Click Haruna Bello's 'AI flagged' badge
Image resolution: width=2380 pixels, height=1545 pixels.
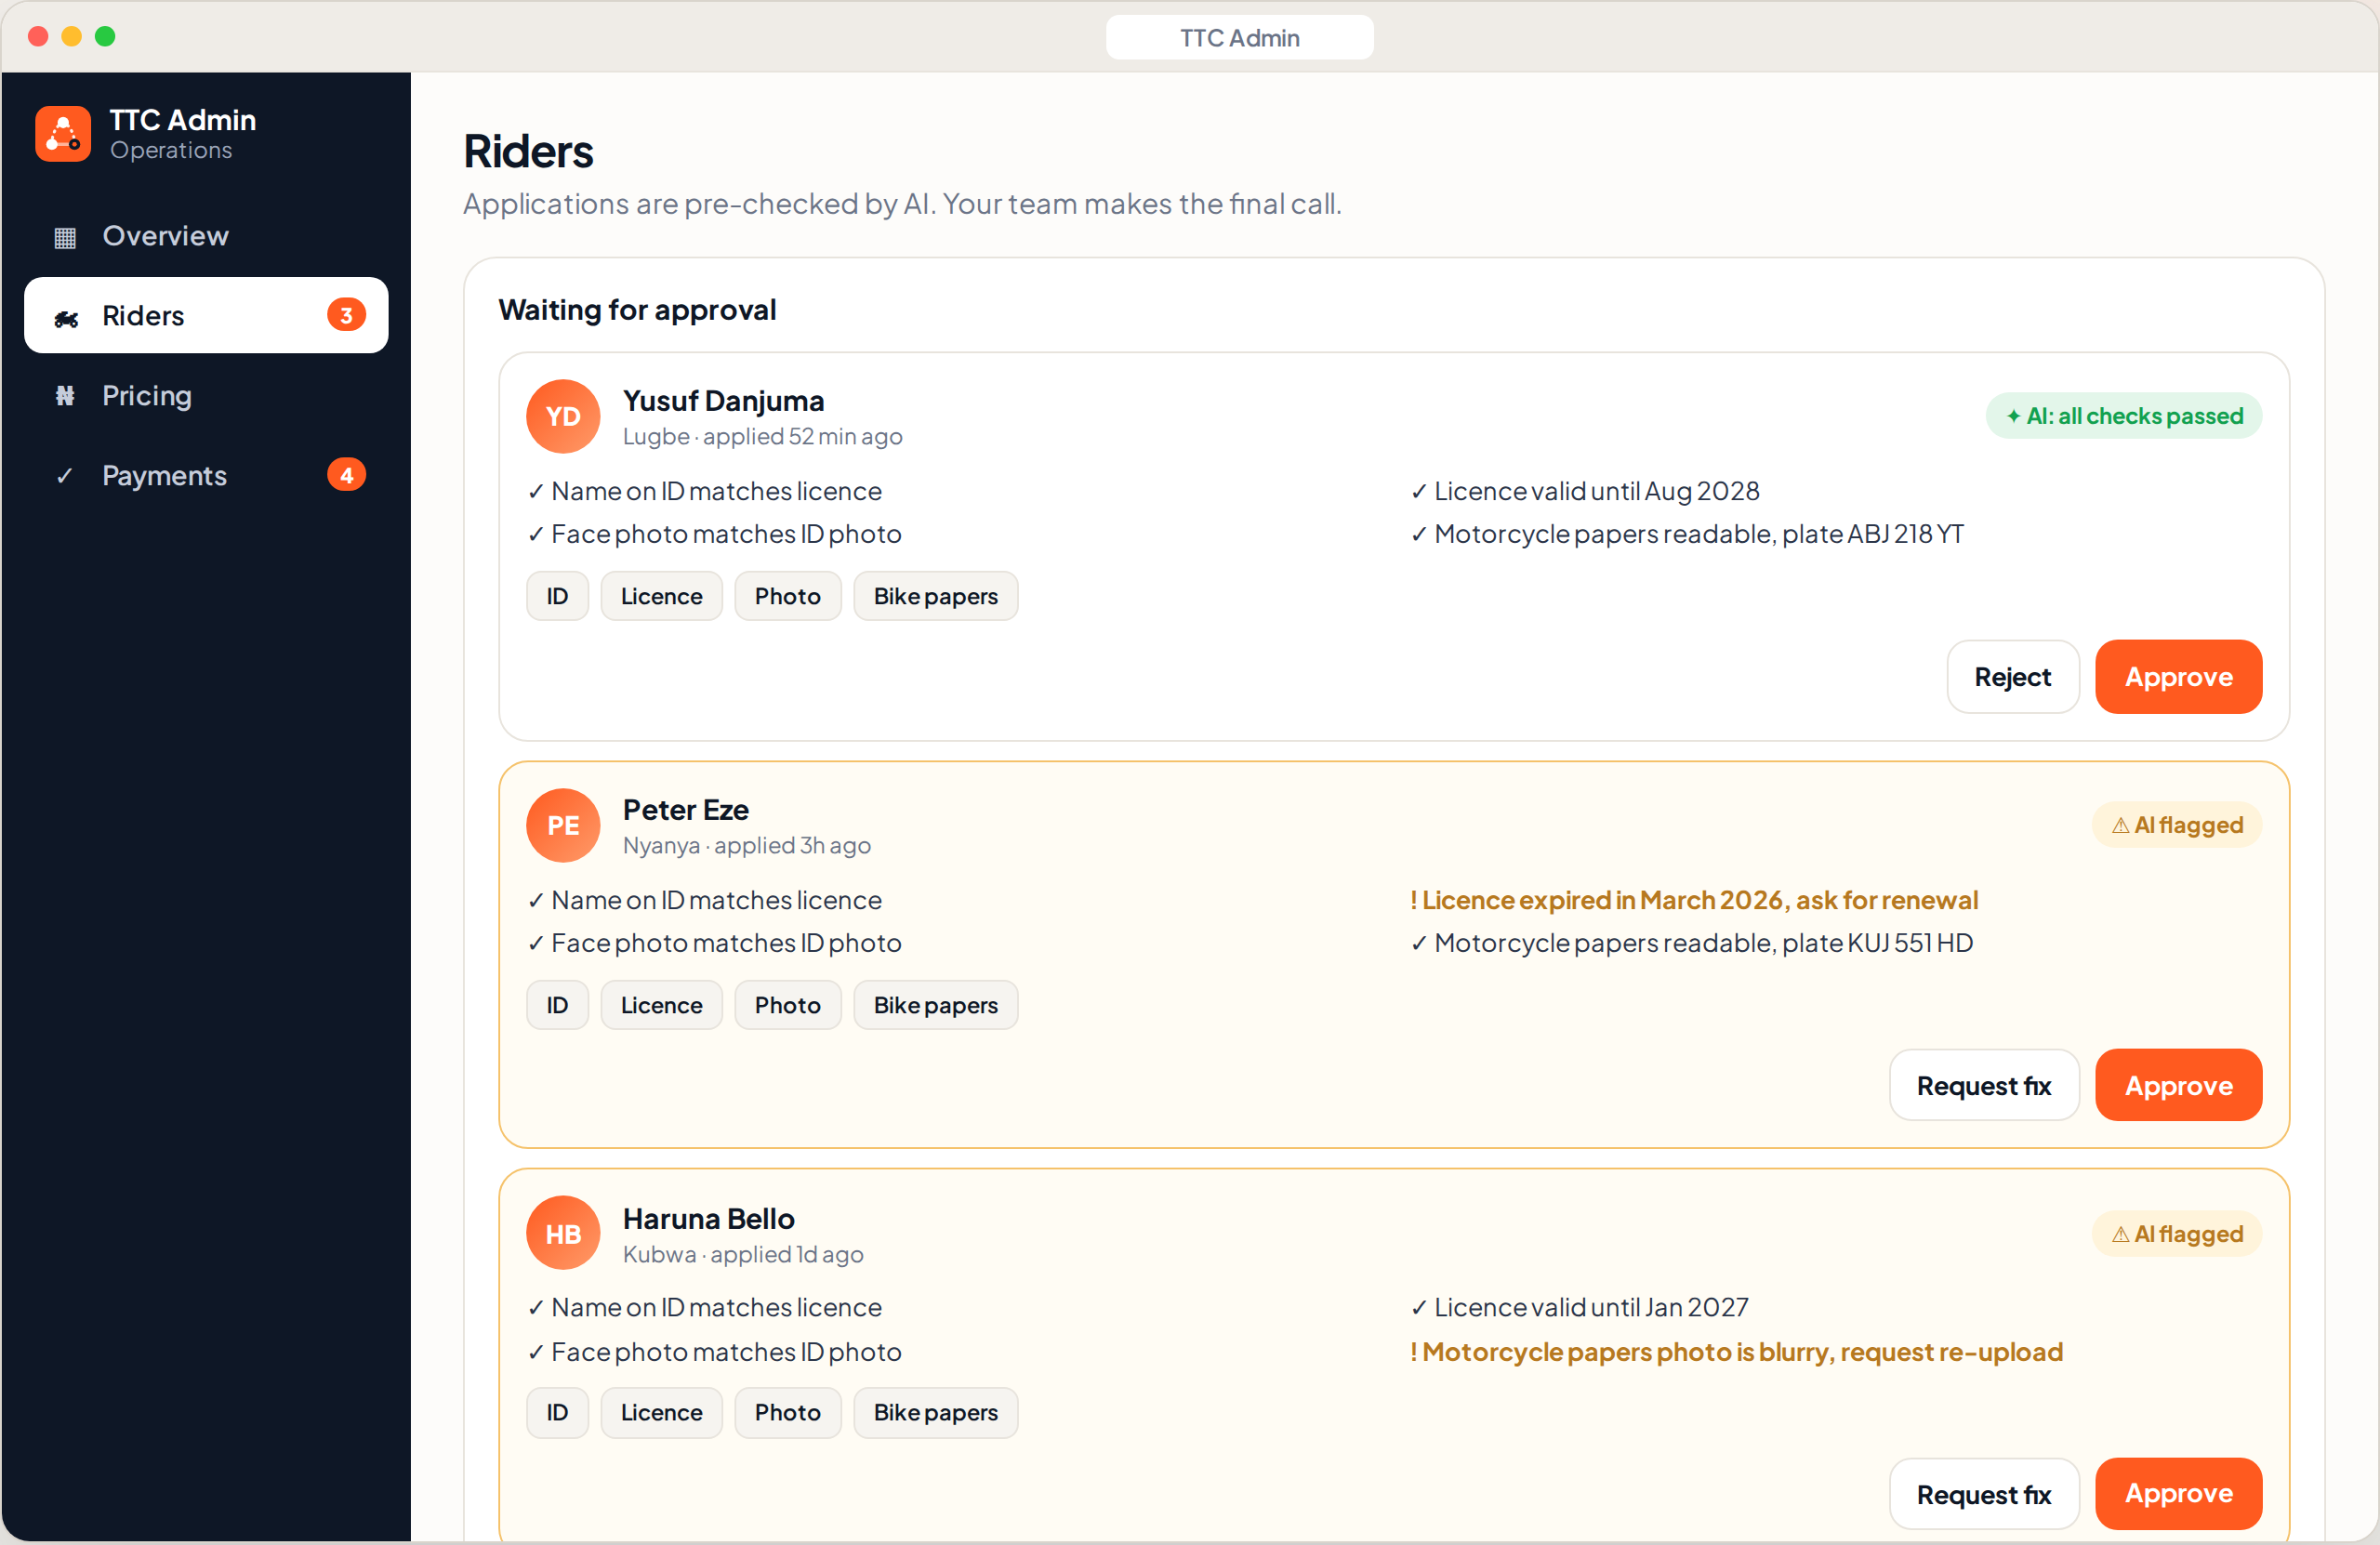pyautogui.click(x=2176, y=1234)
